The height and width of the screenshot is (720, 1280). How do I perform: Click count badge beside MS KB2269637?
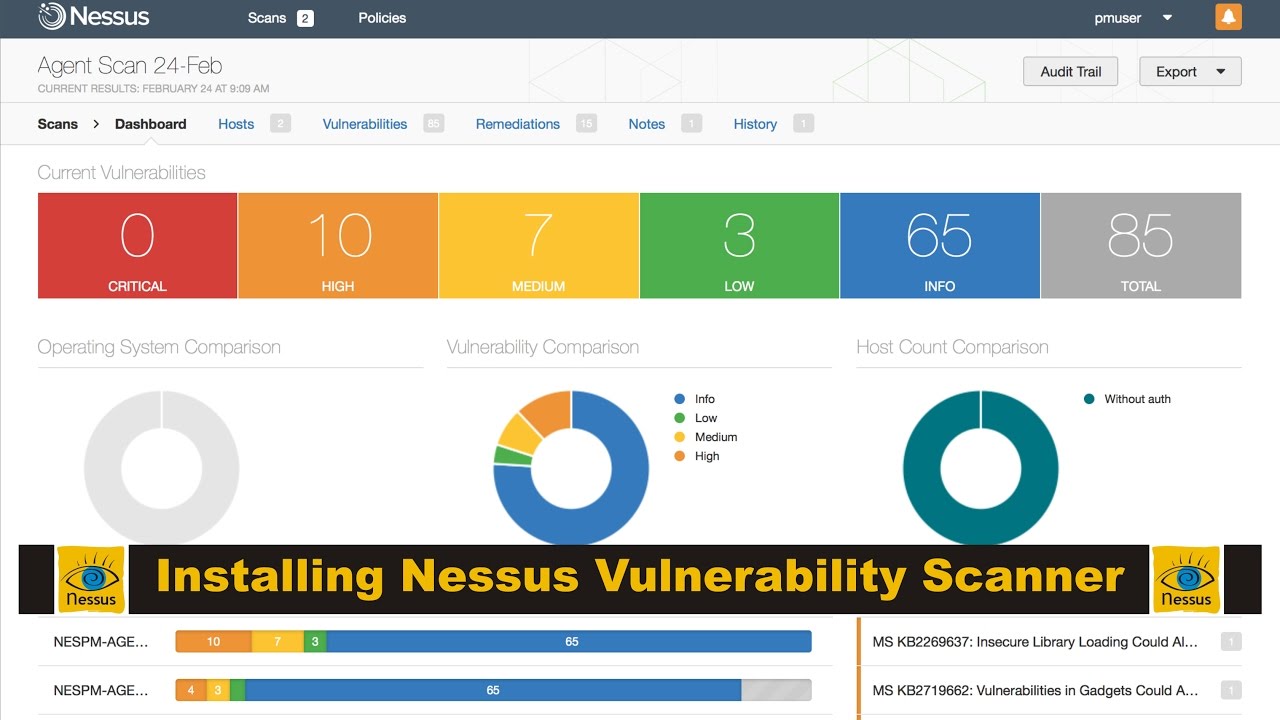[1231, 642]
